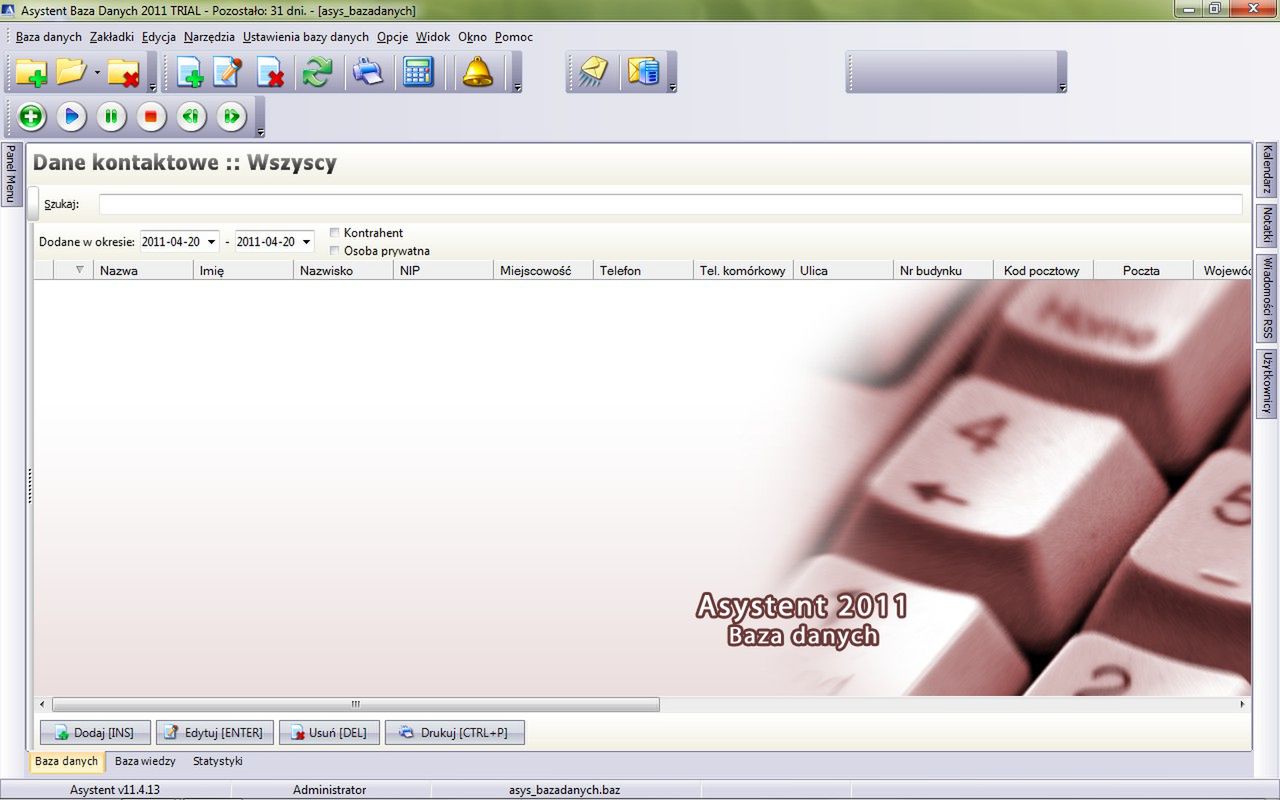
Task: Click the delete record document icon
Action: 270,72
